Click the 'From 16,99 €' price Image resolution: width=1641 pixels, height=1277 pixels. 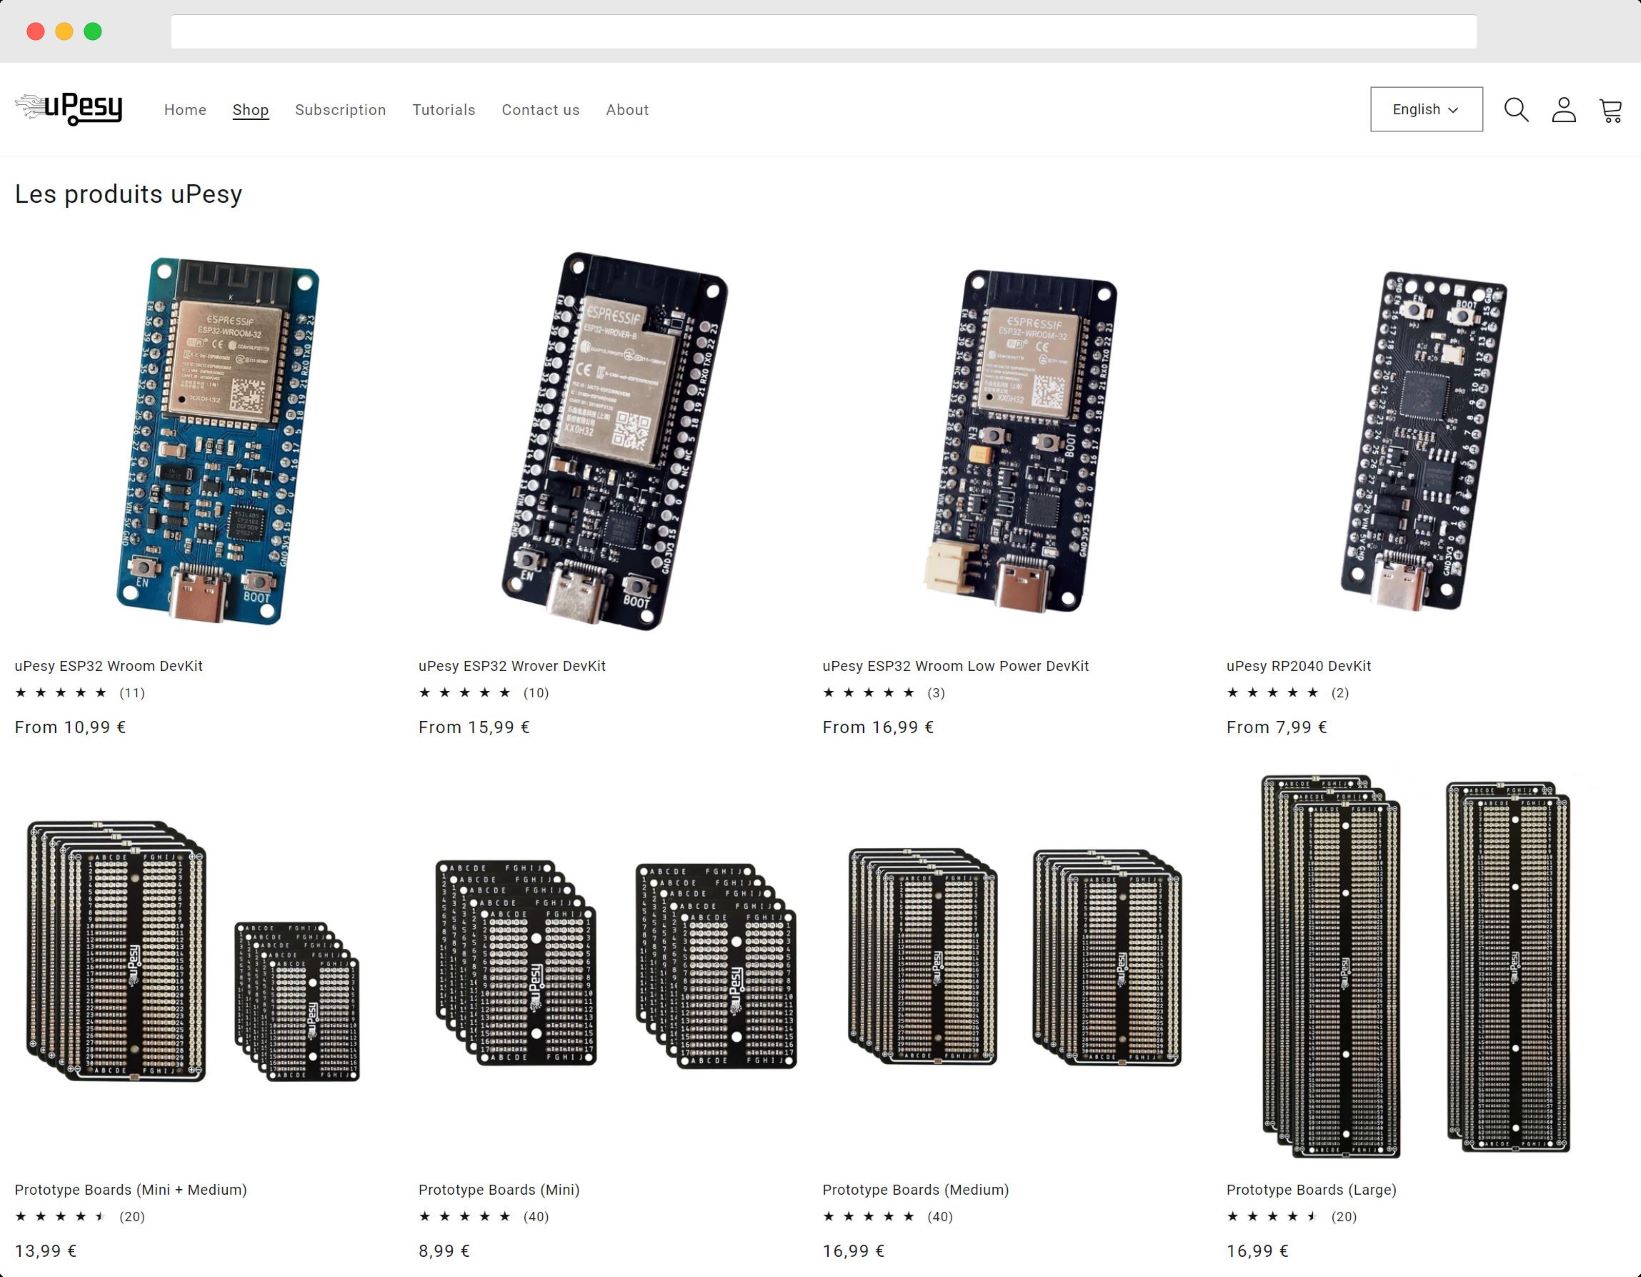click(878, 728)
